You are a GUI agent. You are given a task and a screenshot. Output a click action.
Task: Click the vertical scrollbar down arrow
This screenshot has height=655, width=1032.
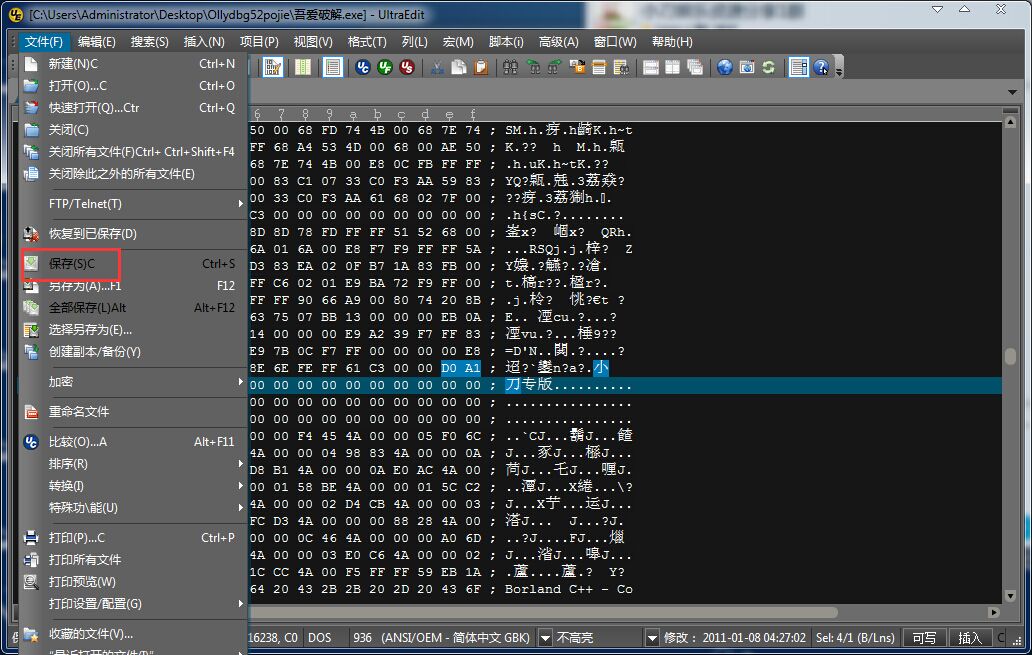coord(1010,596)
